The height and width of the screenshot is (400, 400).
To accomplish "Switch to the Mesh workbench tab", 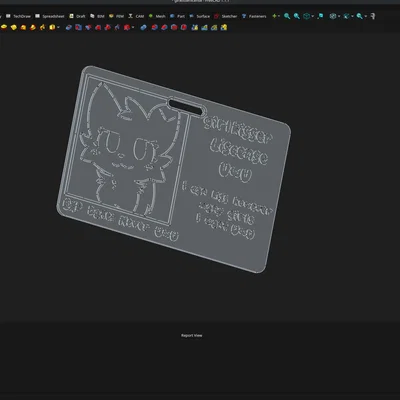I will click(x=157, y=16).
